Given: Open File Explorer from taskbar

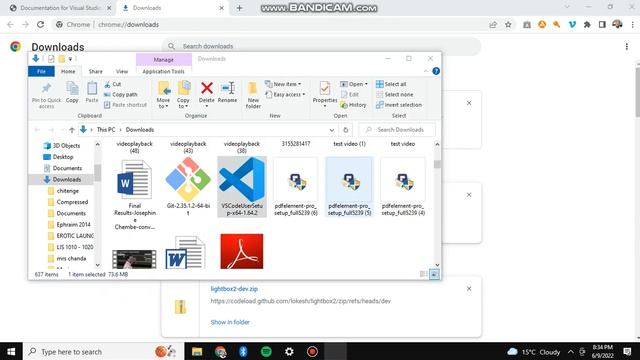Looking at the screenshot, I should tap(197, 351).
